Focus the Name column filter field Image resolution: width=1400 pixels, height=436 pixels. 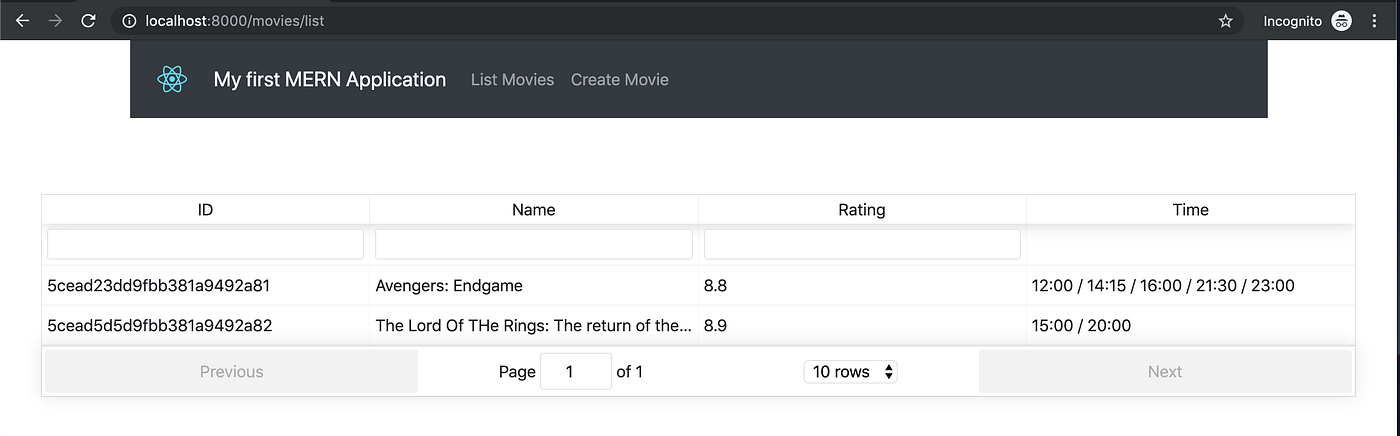(x=534, y=244)
